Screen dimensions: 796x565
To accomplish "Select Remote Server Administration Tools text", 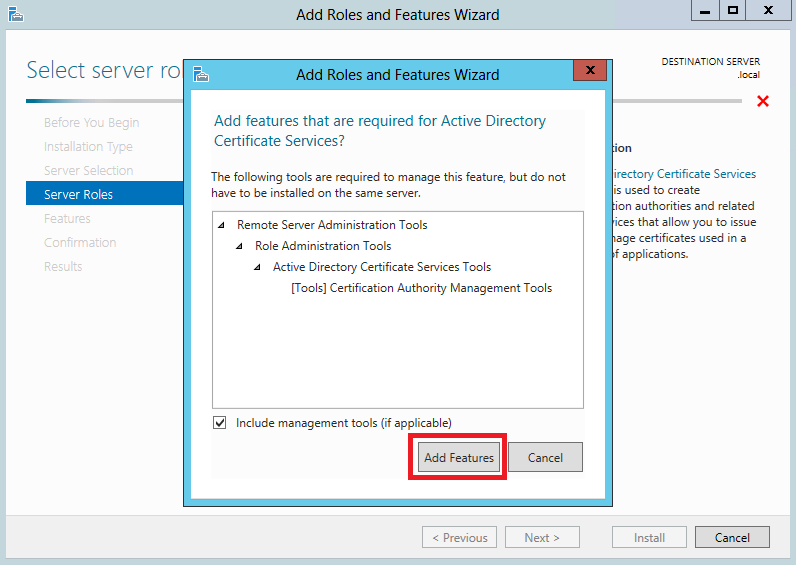I will [332, 225].
